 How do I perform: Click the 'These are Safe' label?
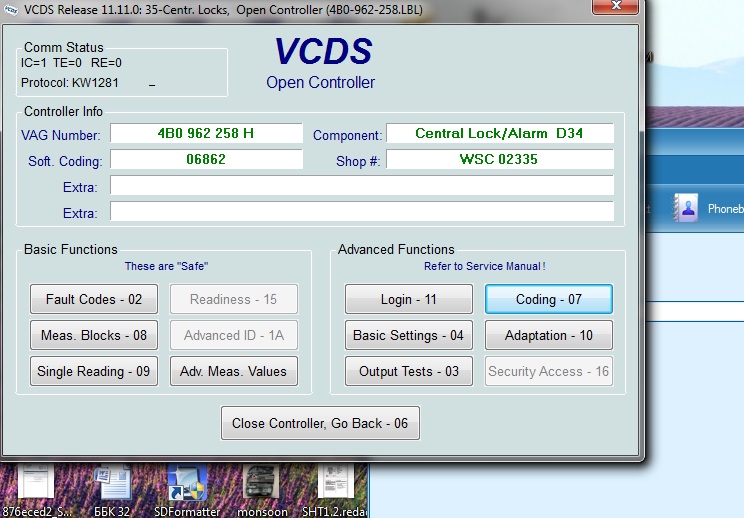166,266
